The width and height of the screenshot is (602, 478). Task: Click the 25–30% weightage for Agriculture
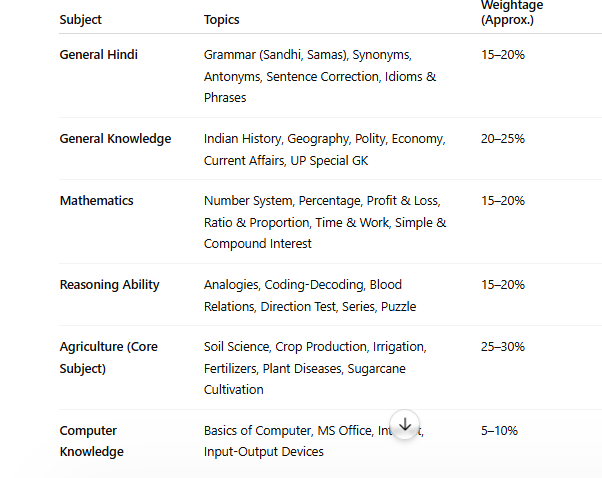pos(503,347)
